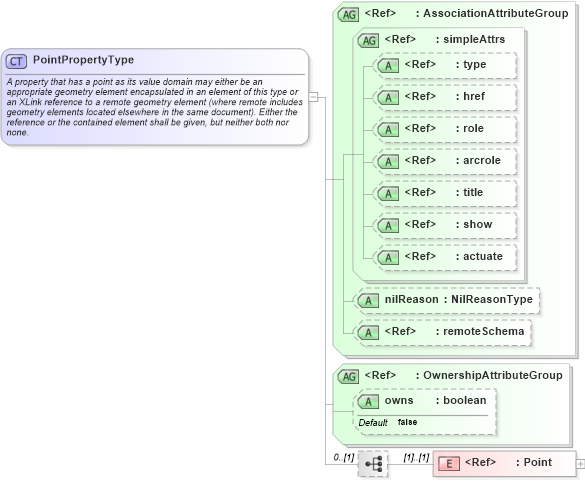Select the OwnershipAttributeGroup label

click(x=492, y=375)
